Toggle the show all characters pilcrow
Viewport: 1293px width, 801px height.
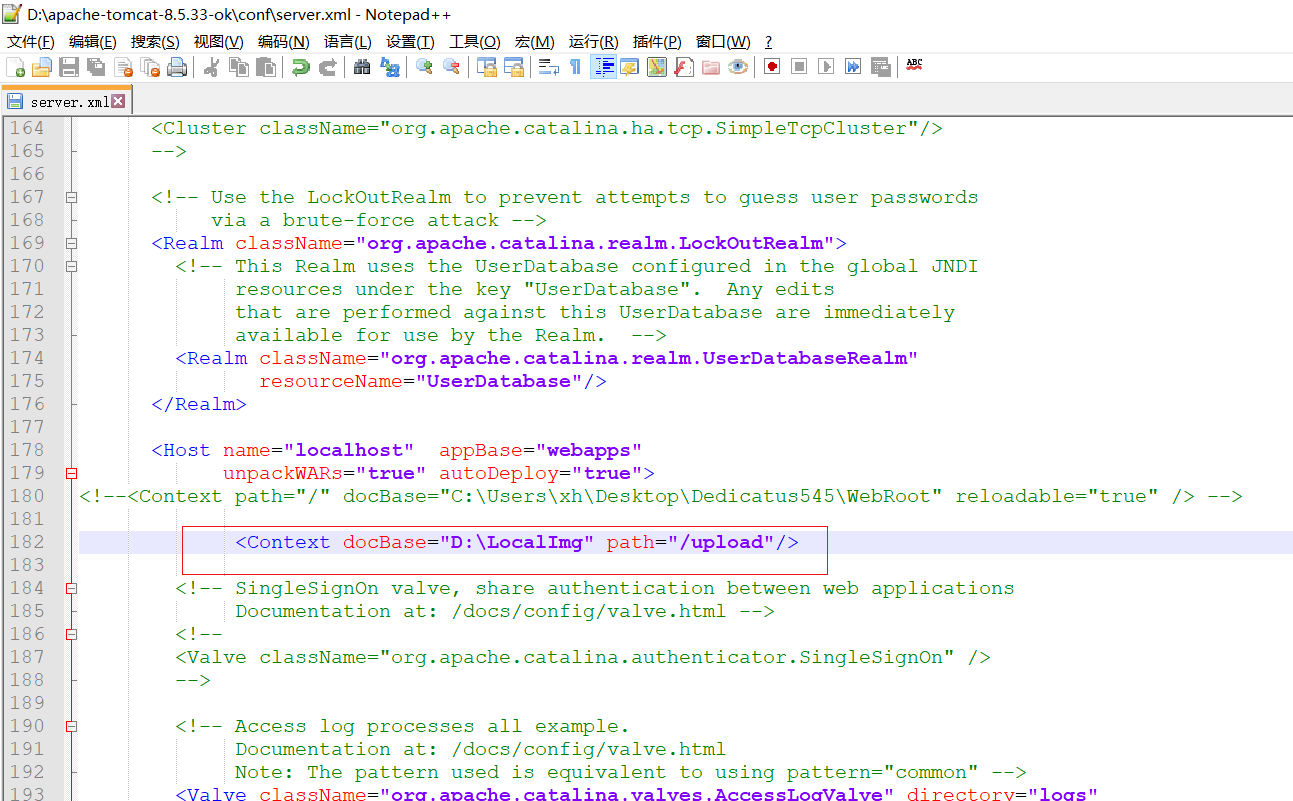(x=575, y=67)
